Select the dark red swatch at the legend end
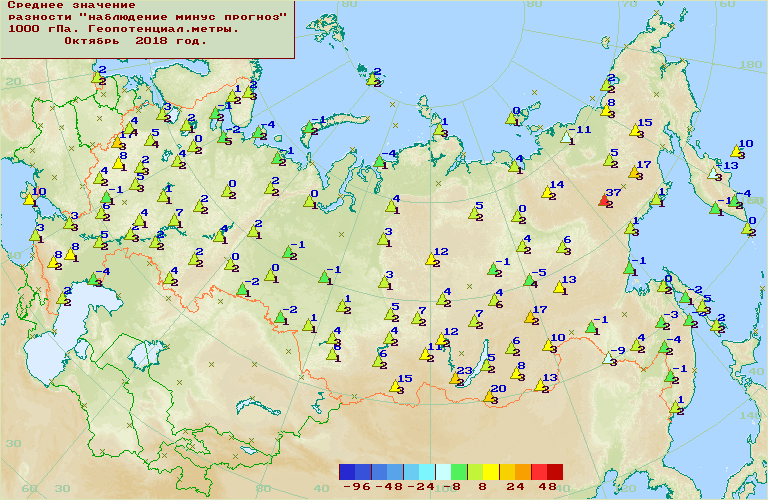This screenshot has width=768, height=500. click(x=555, y=472)
